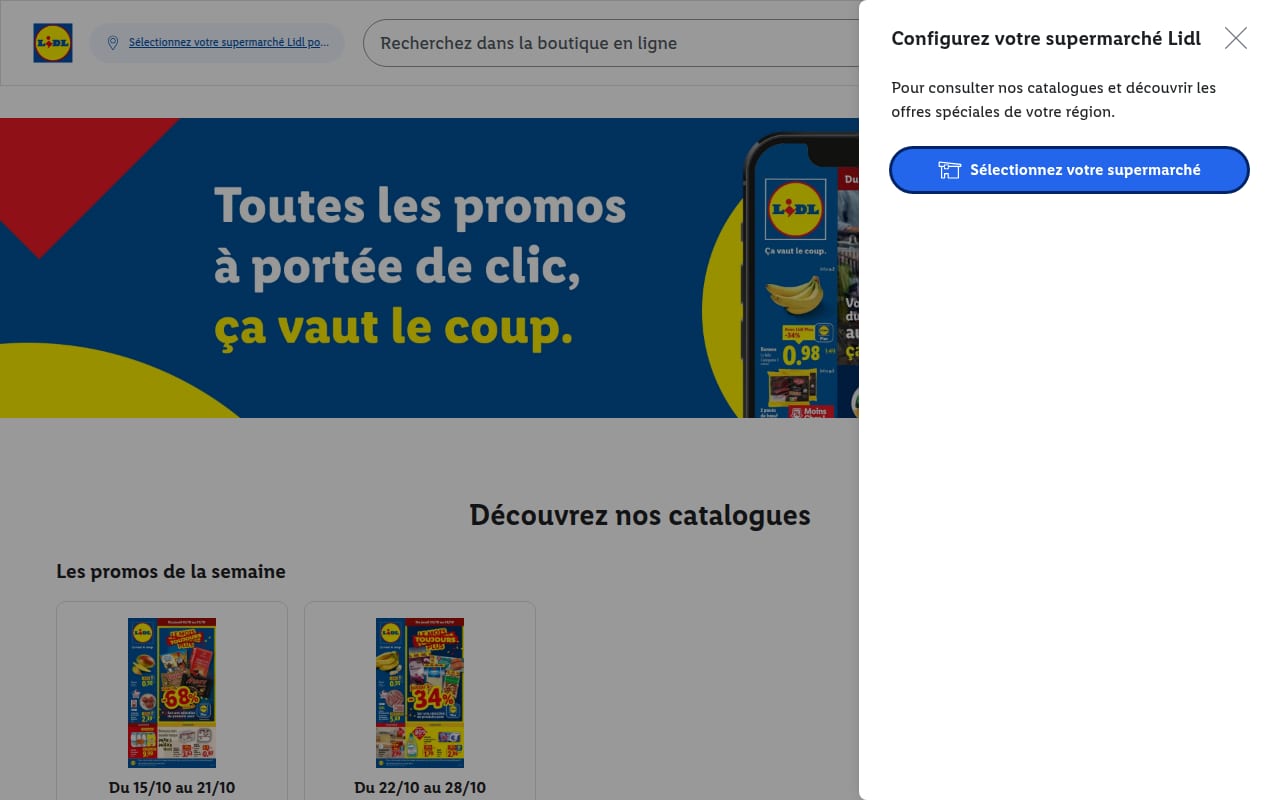Image resolution: width=1280 pixels, height=800 pixels.
Task: Click the Lidl logo in the header
Action: [x=53, y=43]
